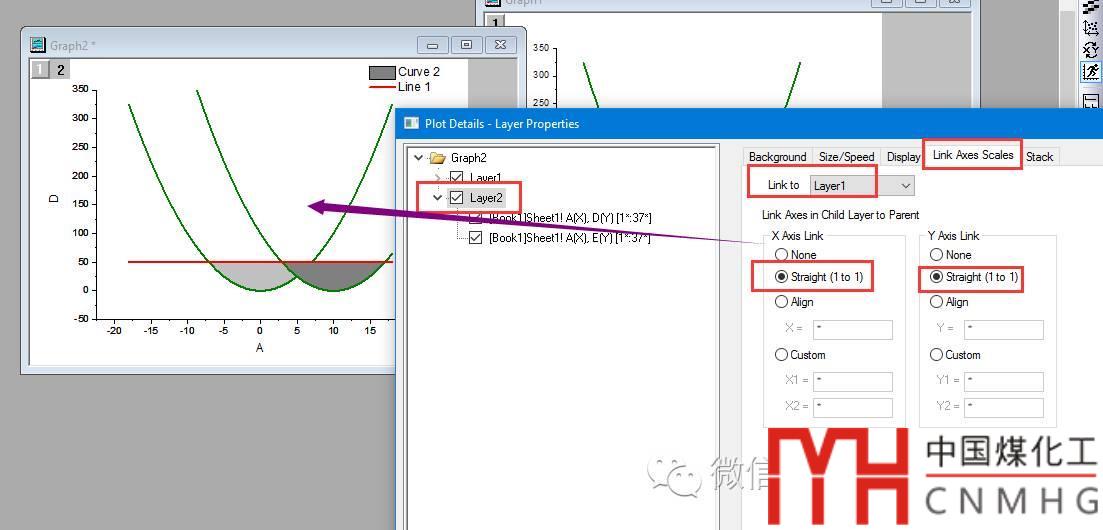Select Custom under X Axis Link

[x=781, y=355]
